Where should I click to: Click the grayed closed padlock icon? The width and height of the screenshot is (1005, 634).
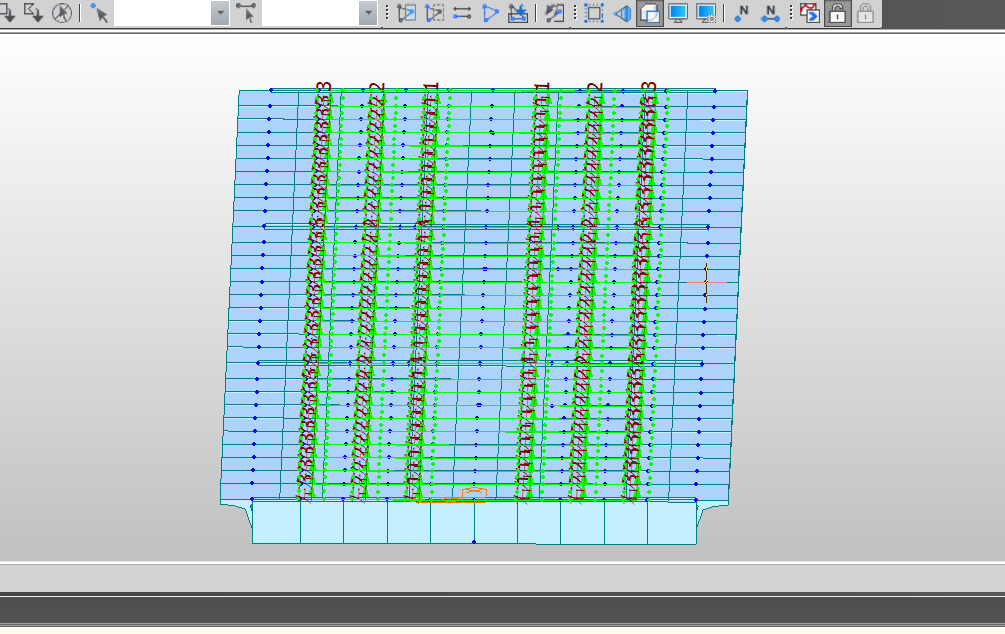point(865,13)
